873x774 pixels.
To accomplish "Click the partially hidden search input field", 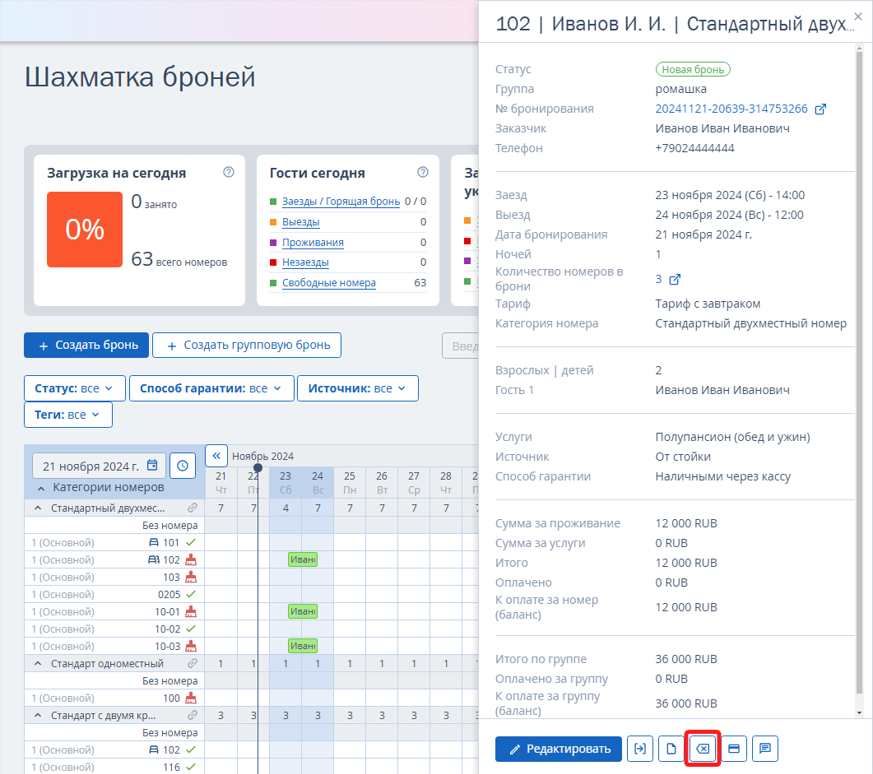I will (x=461, y=346).
